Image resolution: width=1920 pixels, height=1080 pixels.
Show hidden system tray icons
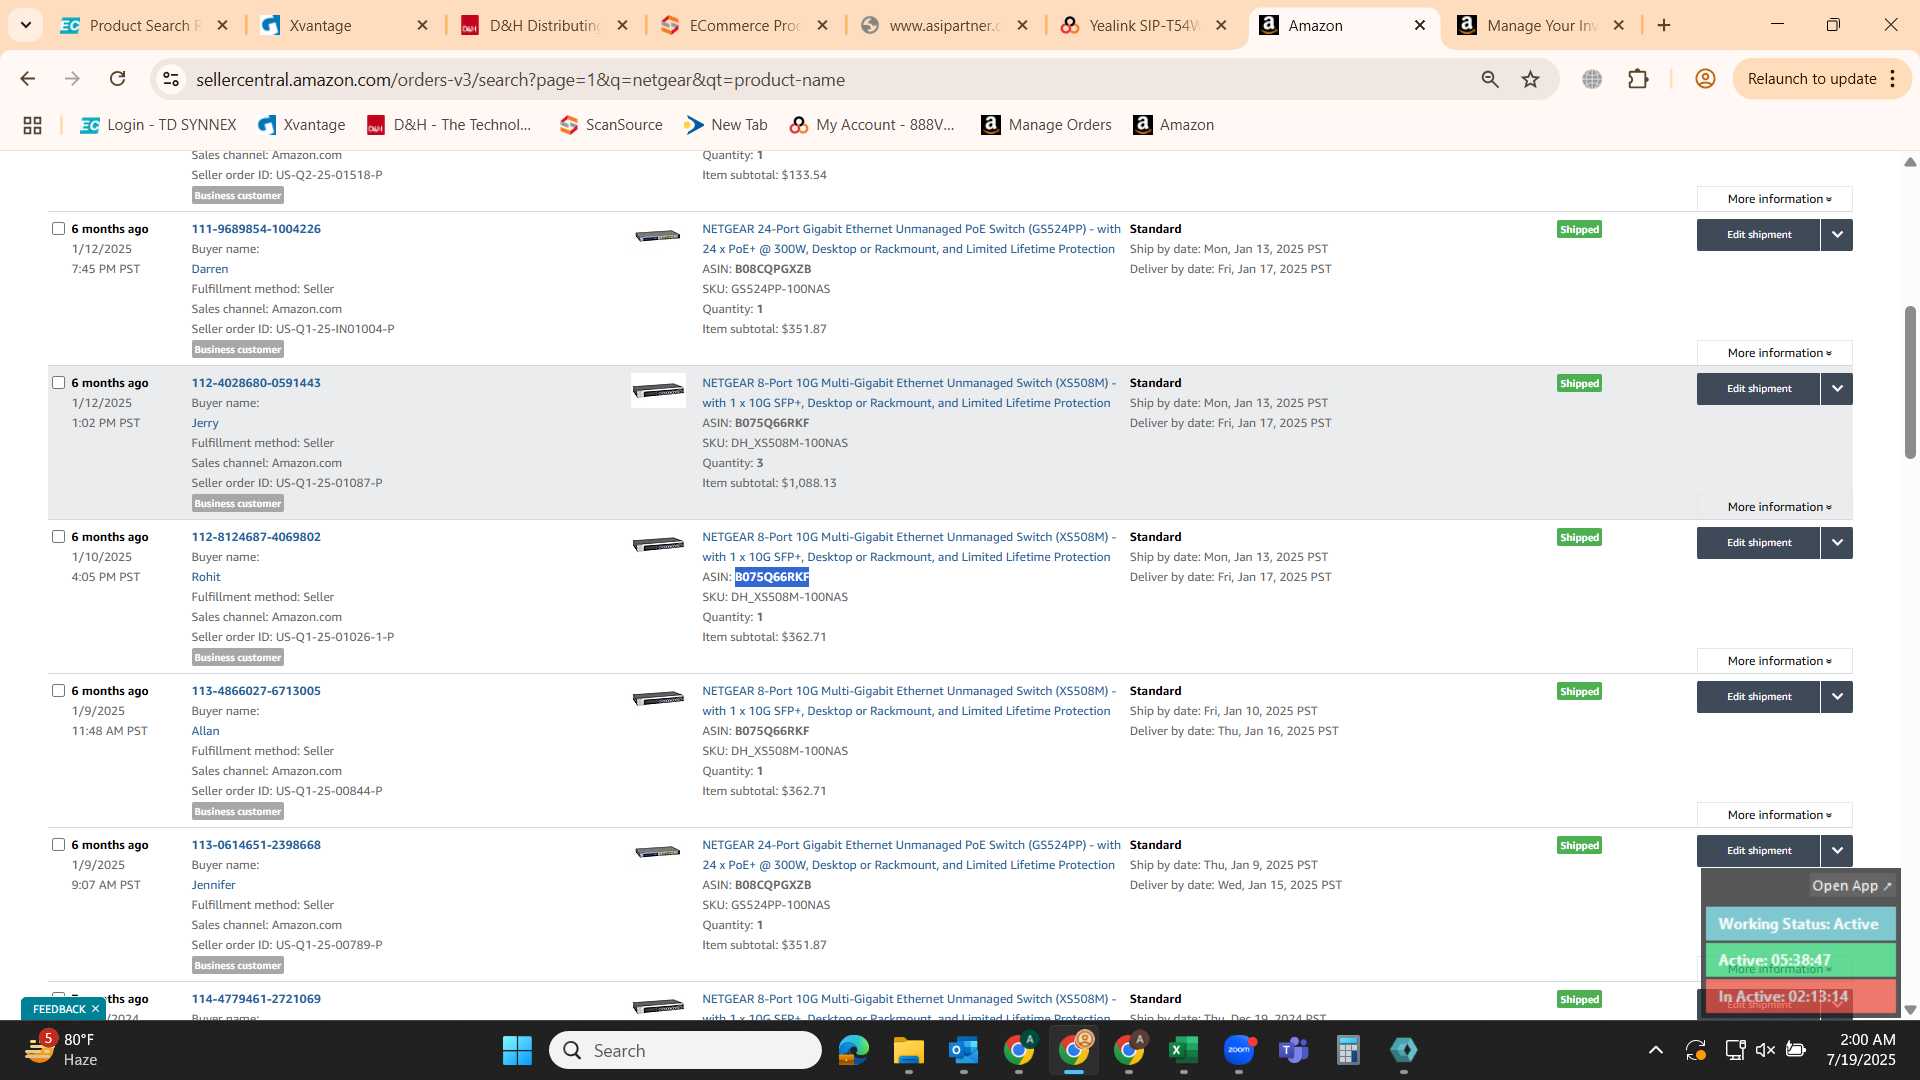point(1655,1050)
